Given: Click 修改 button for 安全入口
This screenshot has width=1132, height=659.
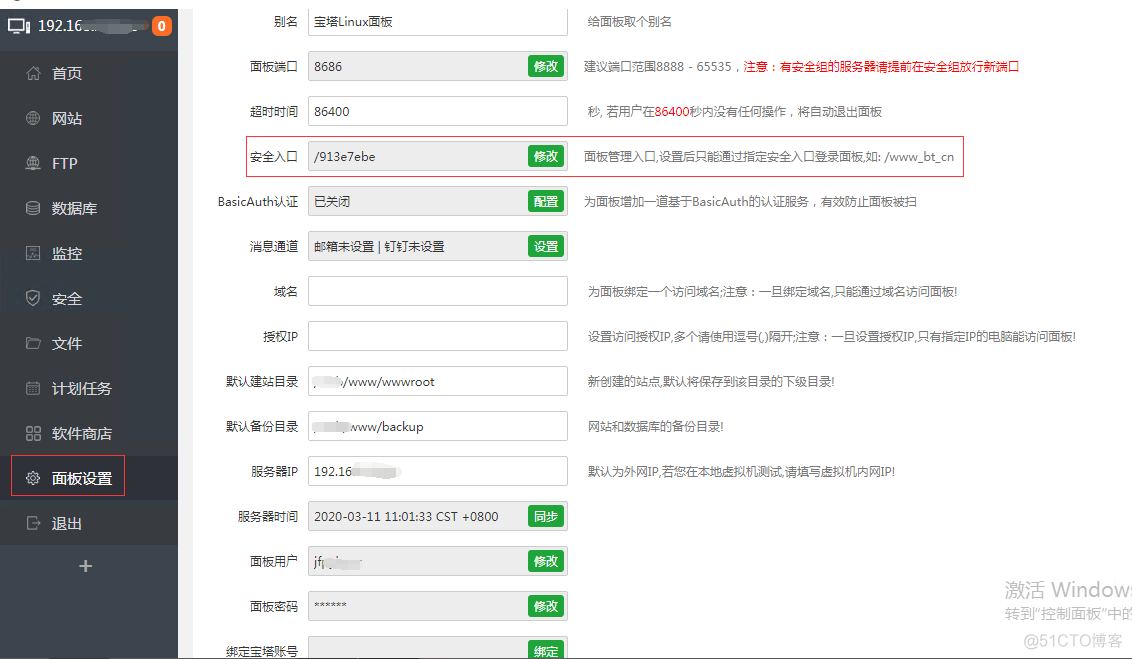Looking at the screenshot, I should click(546, 156).
